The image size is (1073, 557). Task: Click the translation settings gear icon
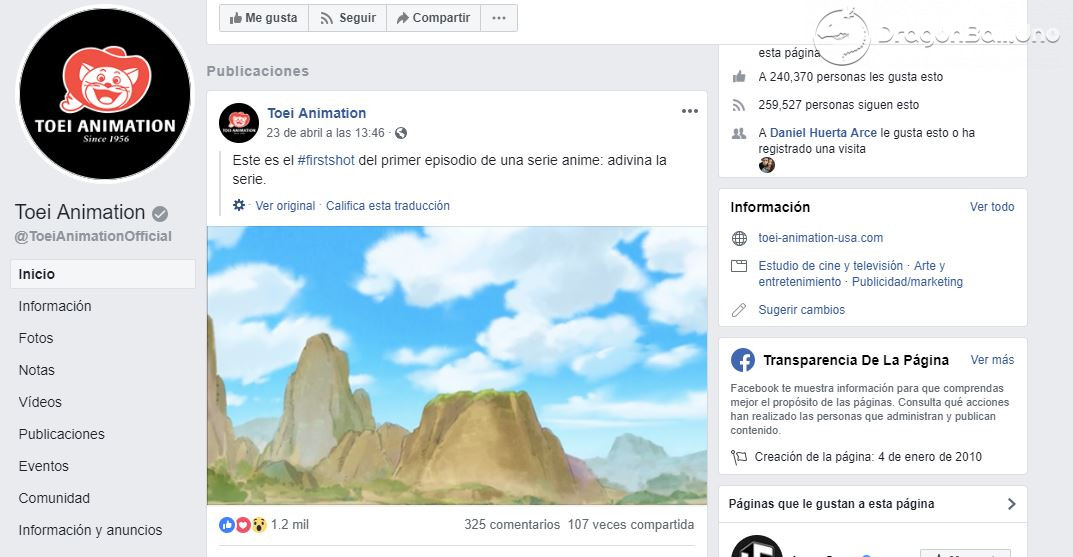239,205
